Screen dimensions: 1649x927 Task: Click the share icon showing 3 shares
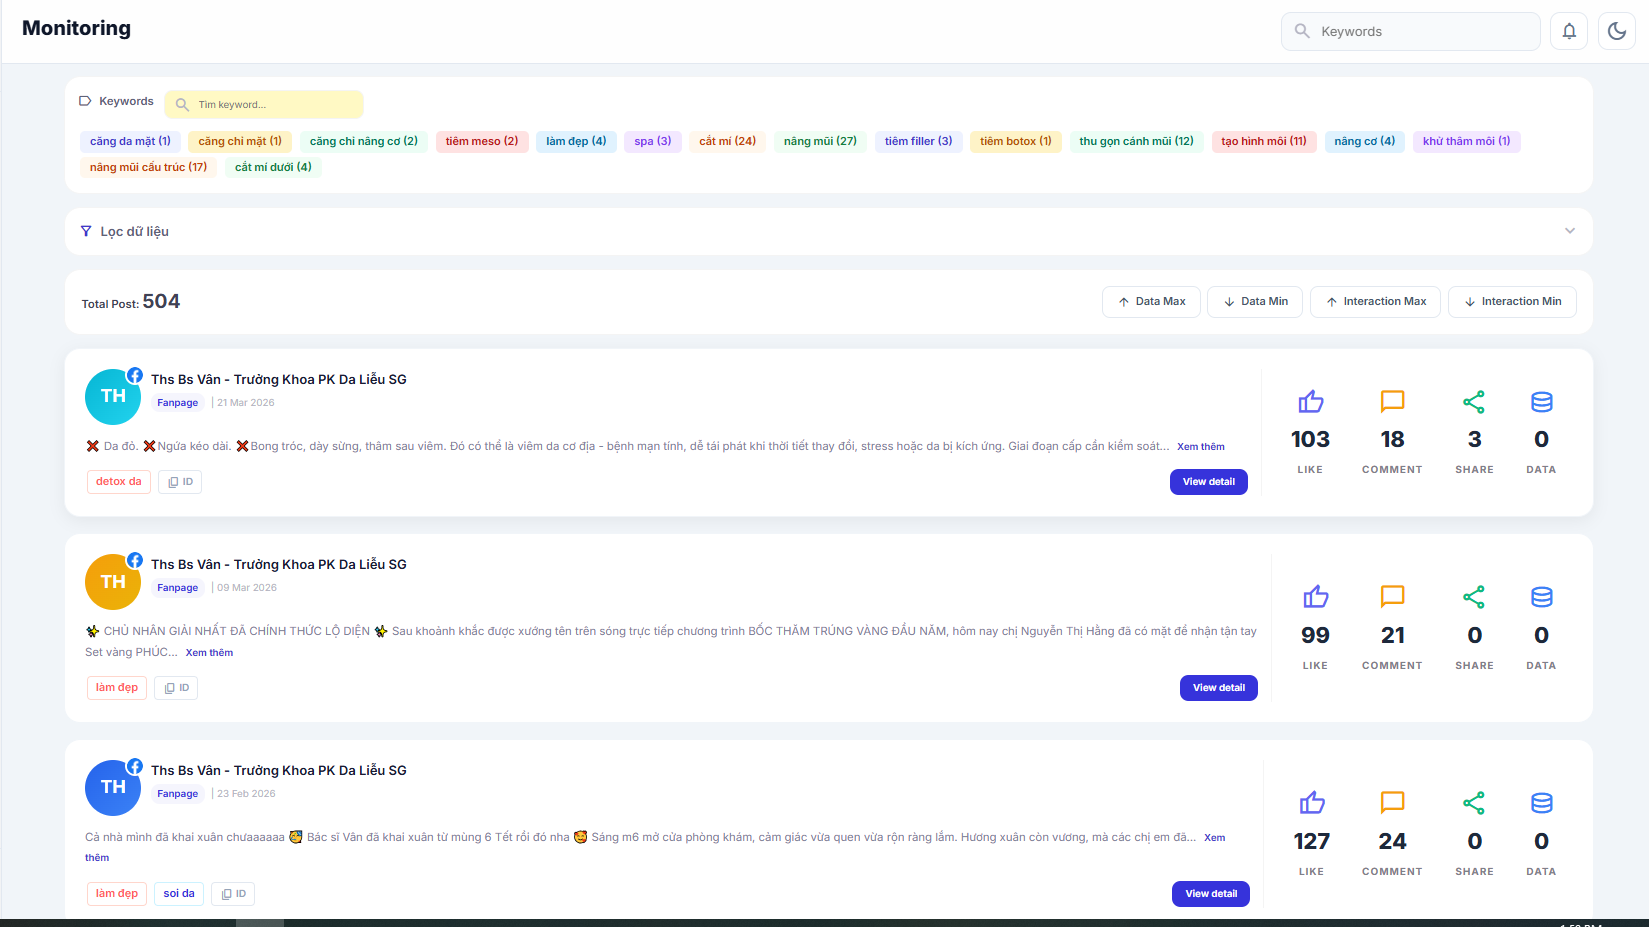click(1474, 402)
